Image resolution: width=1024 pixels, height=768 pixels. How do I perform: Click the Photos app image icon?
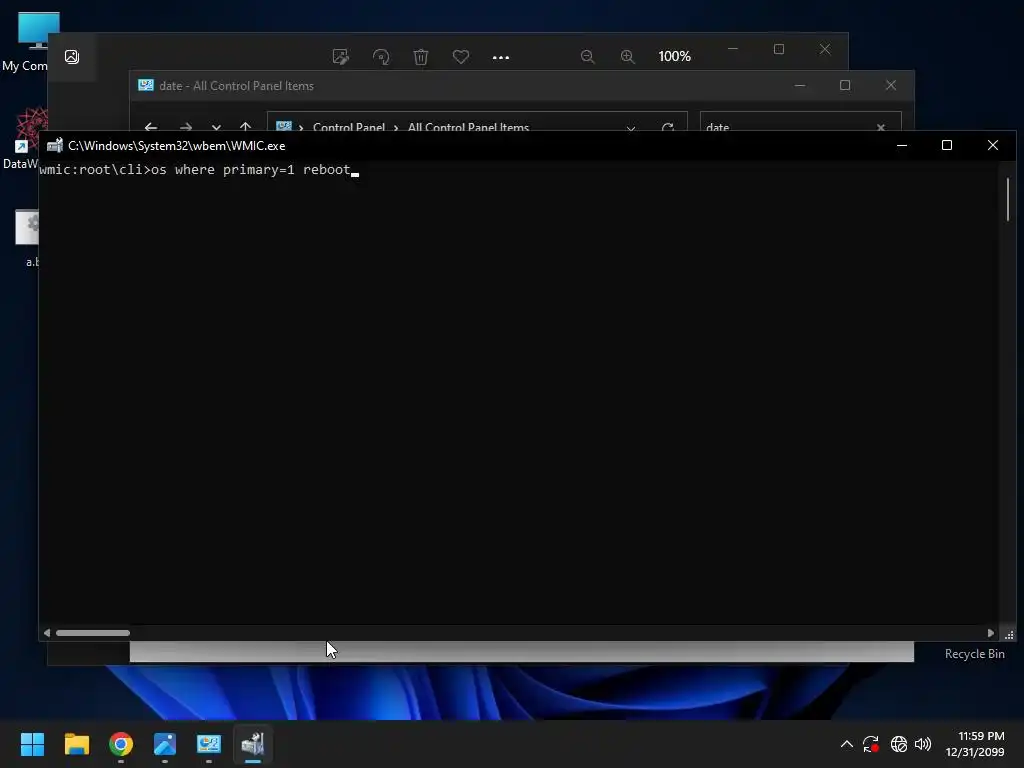tap(72, 57)
